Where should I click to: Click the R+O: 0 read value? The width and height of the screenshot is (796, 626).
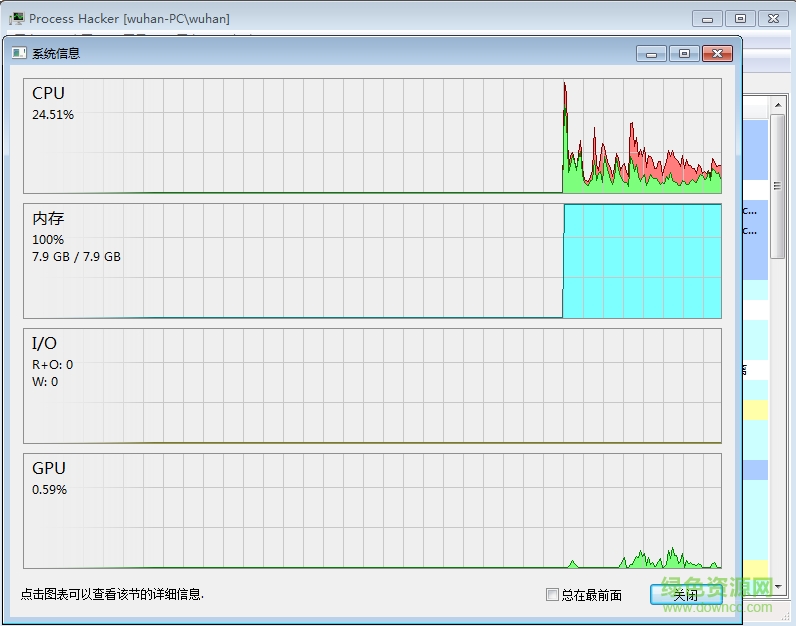(x=52, y=365)
